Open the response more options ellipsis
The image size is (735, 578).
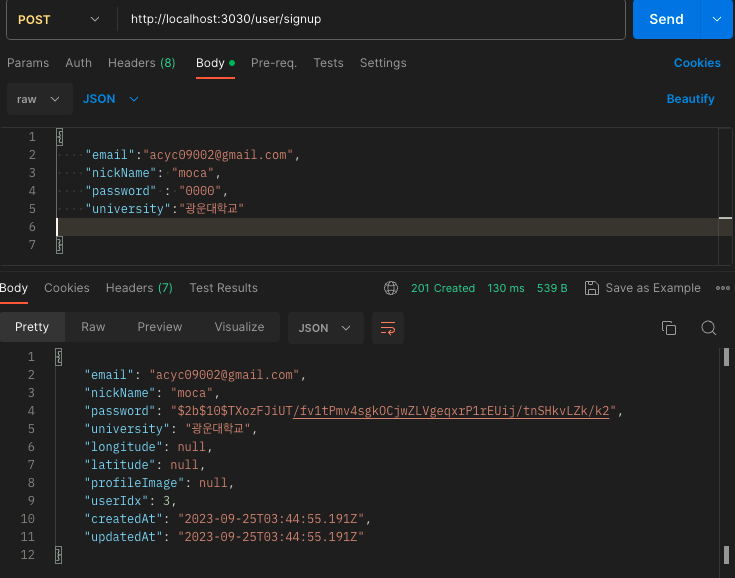pyautogui.click(x=723, y=288)
